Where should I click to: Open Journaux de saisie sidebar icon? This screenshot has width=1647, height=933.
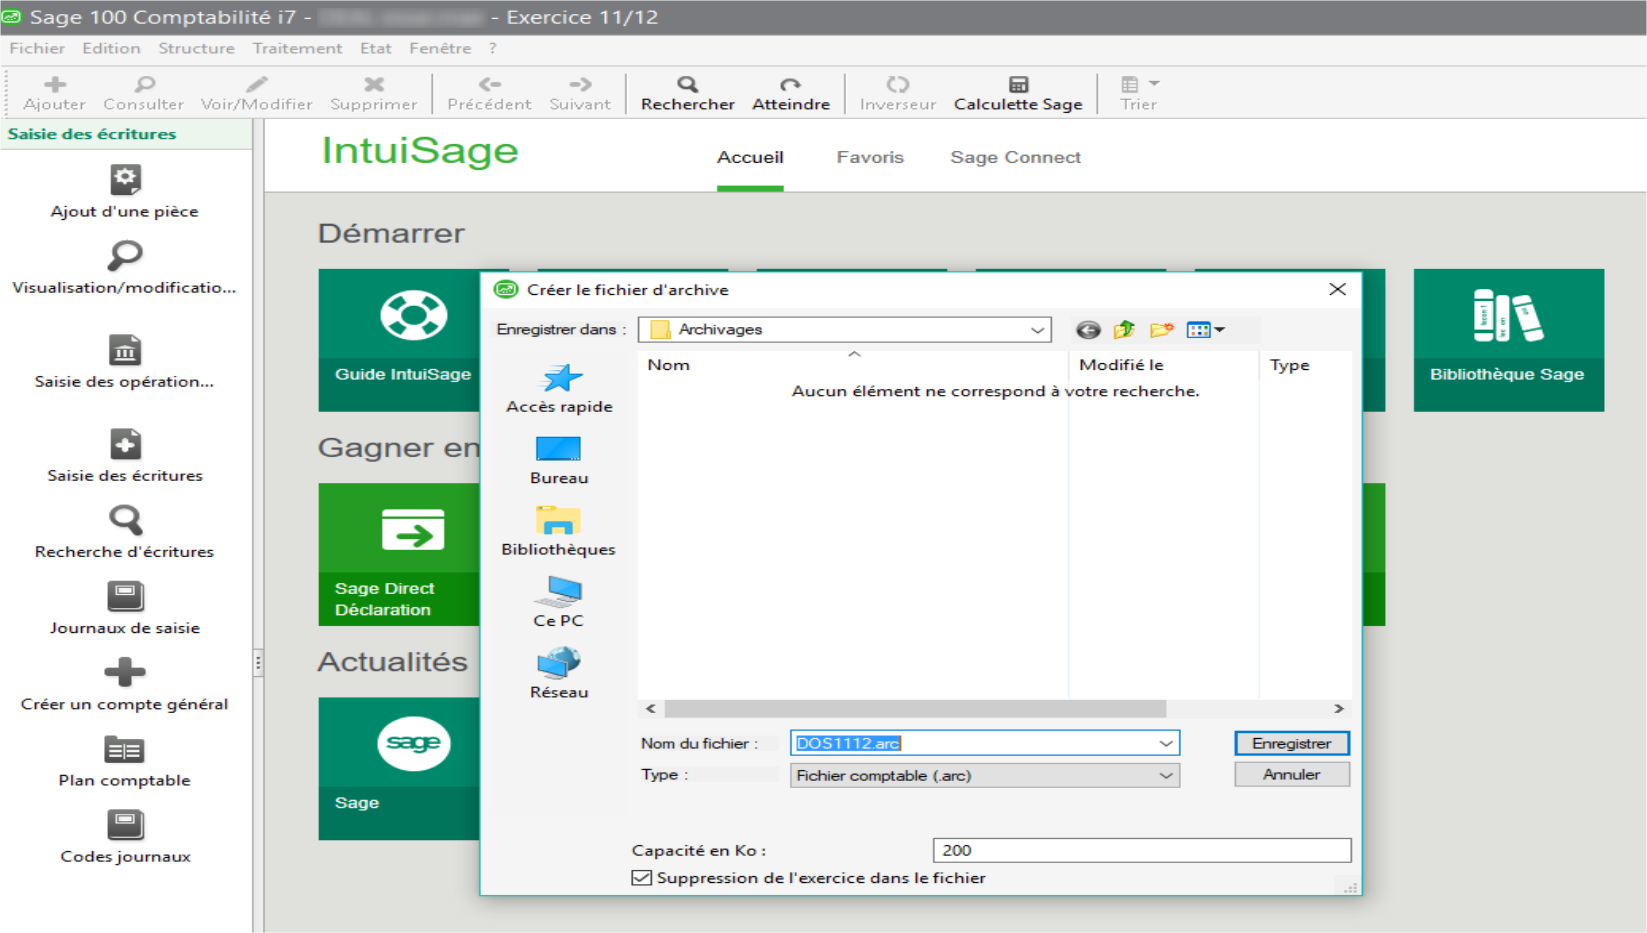125,597
